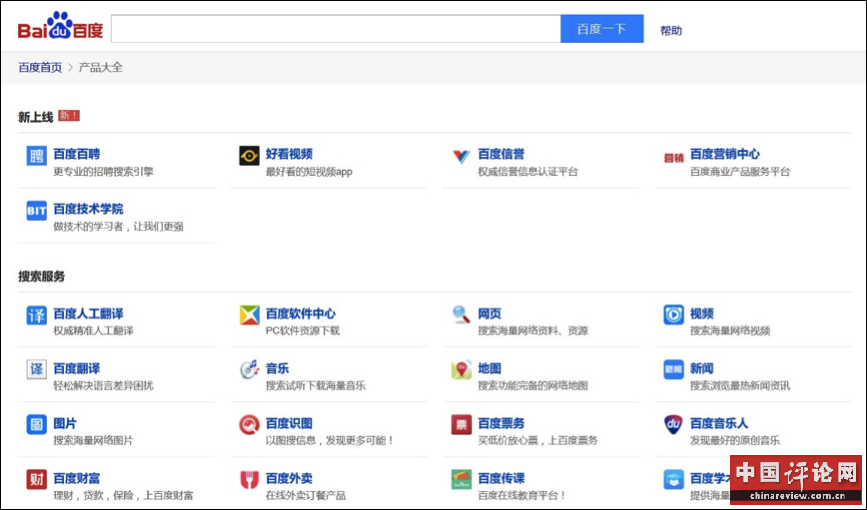Click the 百度传课 green icon
This screenshot has width=867, height=510.
pyautogui.click(x=461, y=479)
